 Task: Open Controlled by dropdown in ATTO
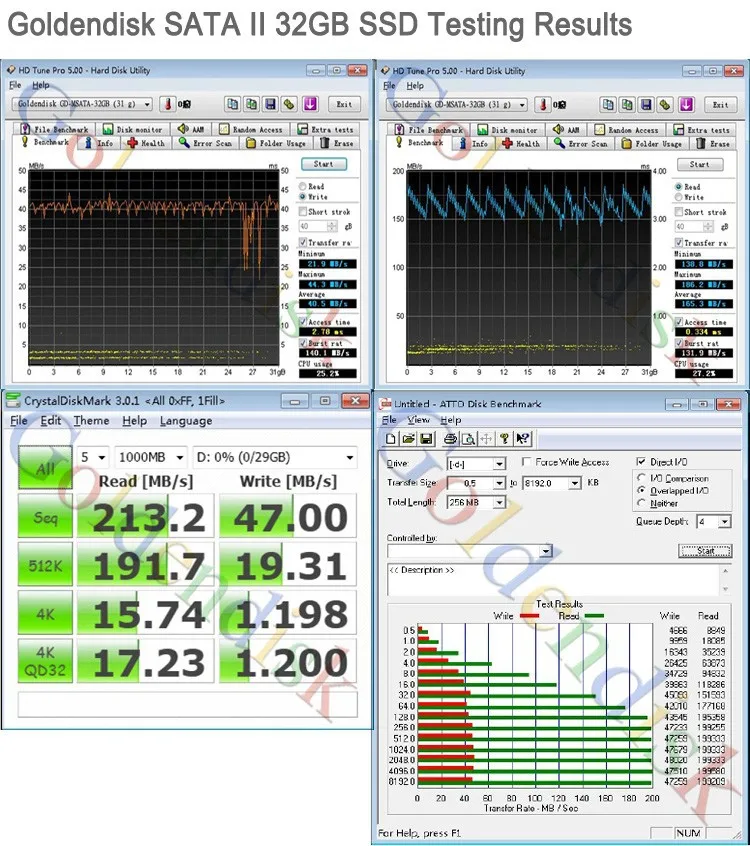[546, 551]
